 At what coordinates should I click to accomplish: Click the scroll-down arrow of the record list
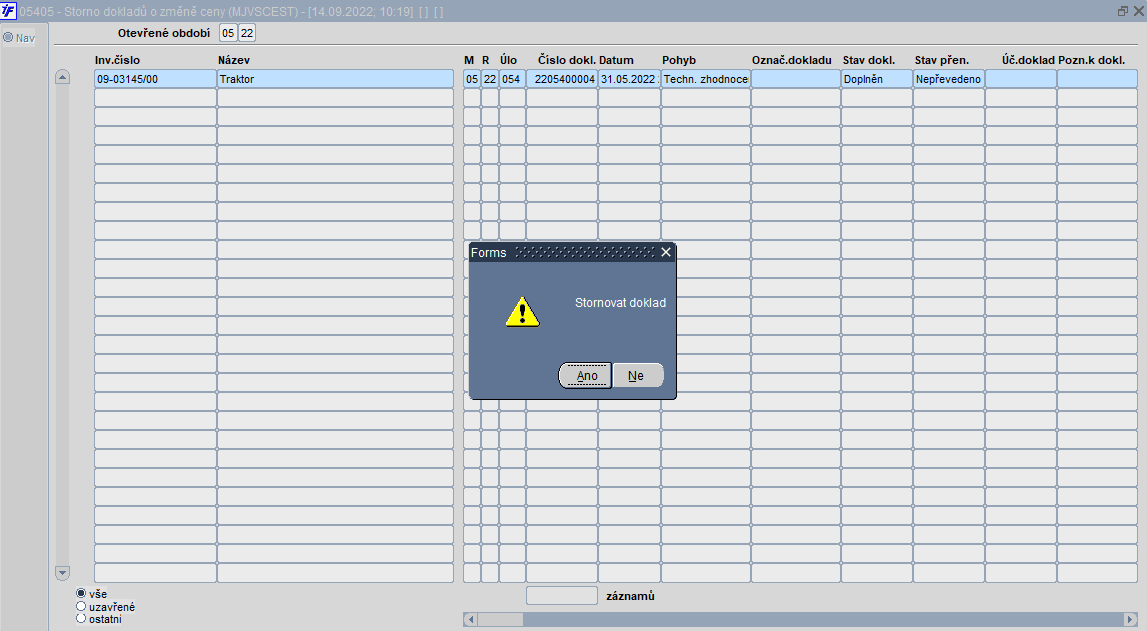click(62, 573)
